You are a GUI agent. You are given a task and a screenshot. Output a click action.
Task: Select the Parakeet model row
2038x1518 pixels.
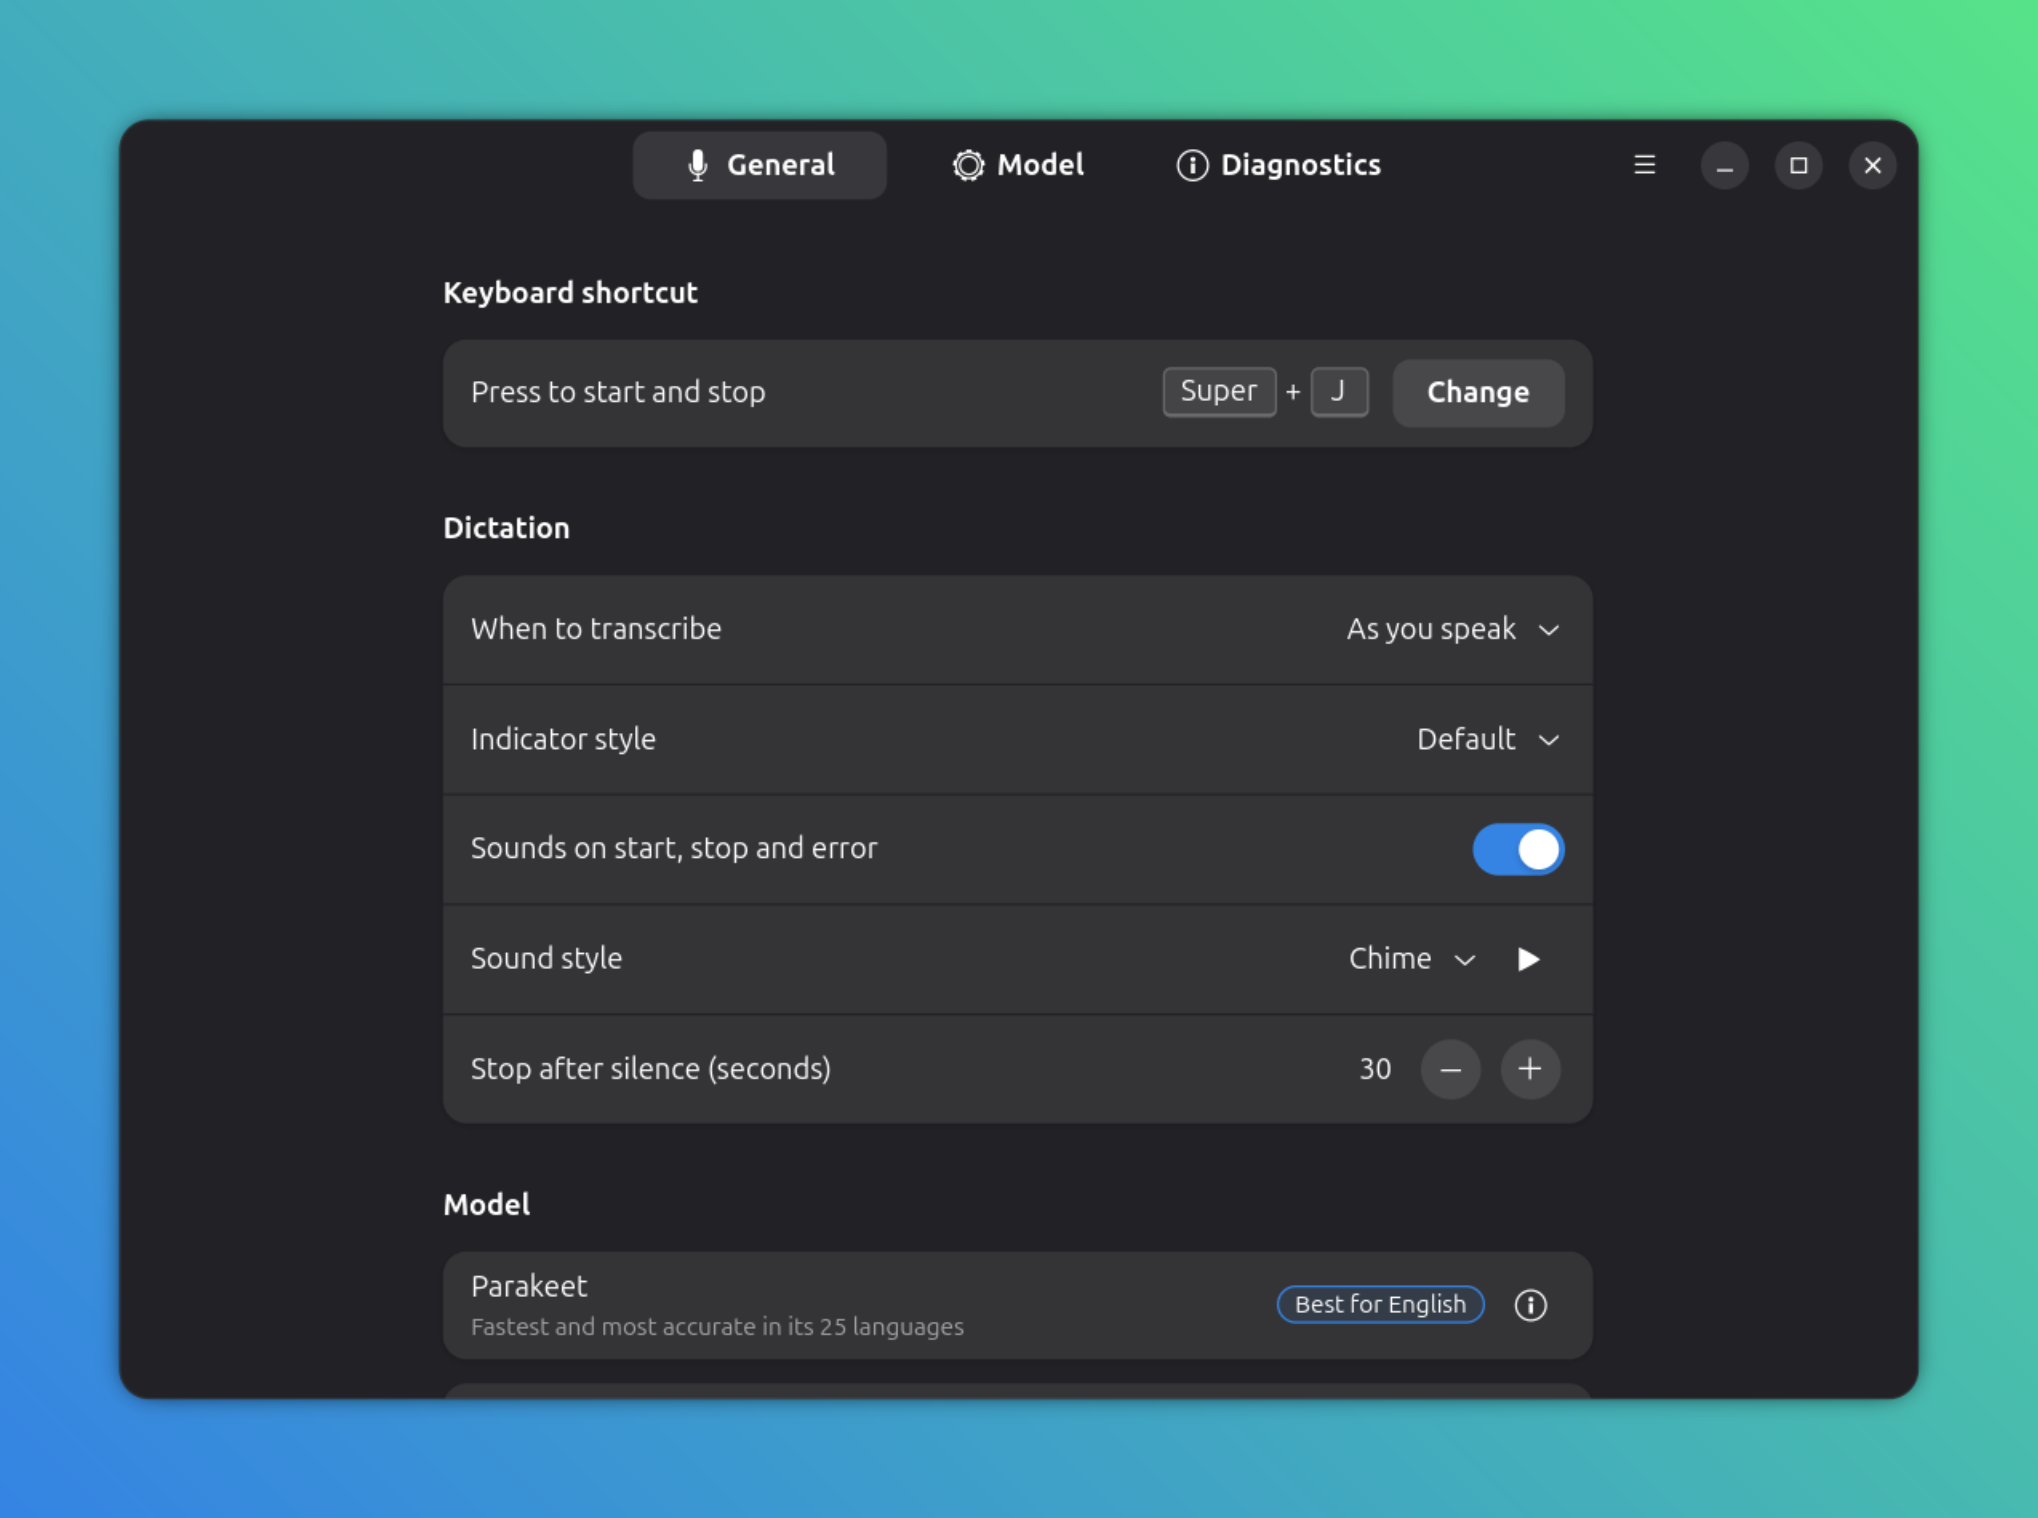pyautogui.click(x=1017, y=1305)
